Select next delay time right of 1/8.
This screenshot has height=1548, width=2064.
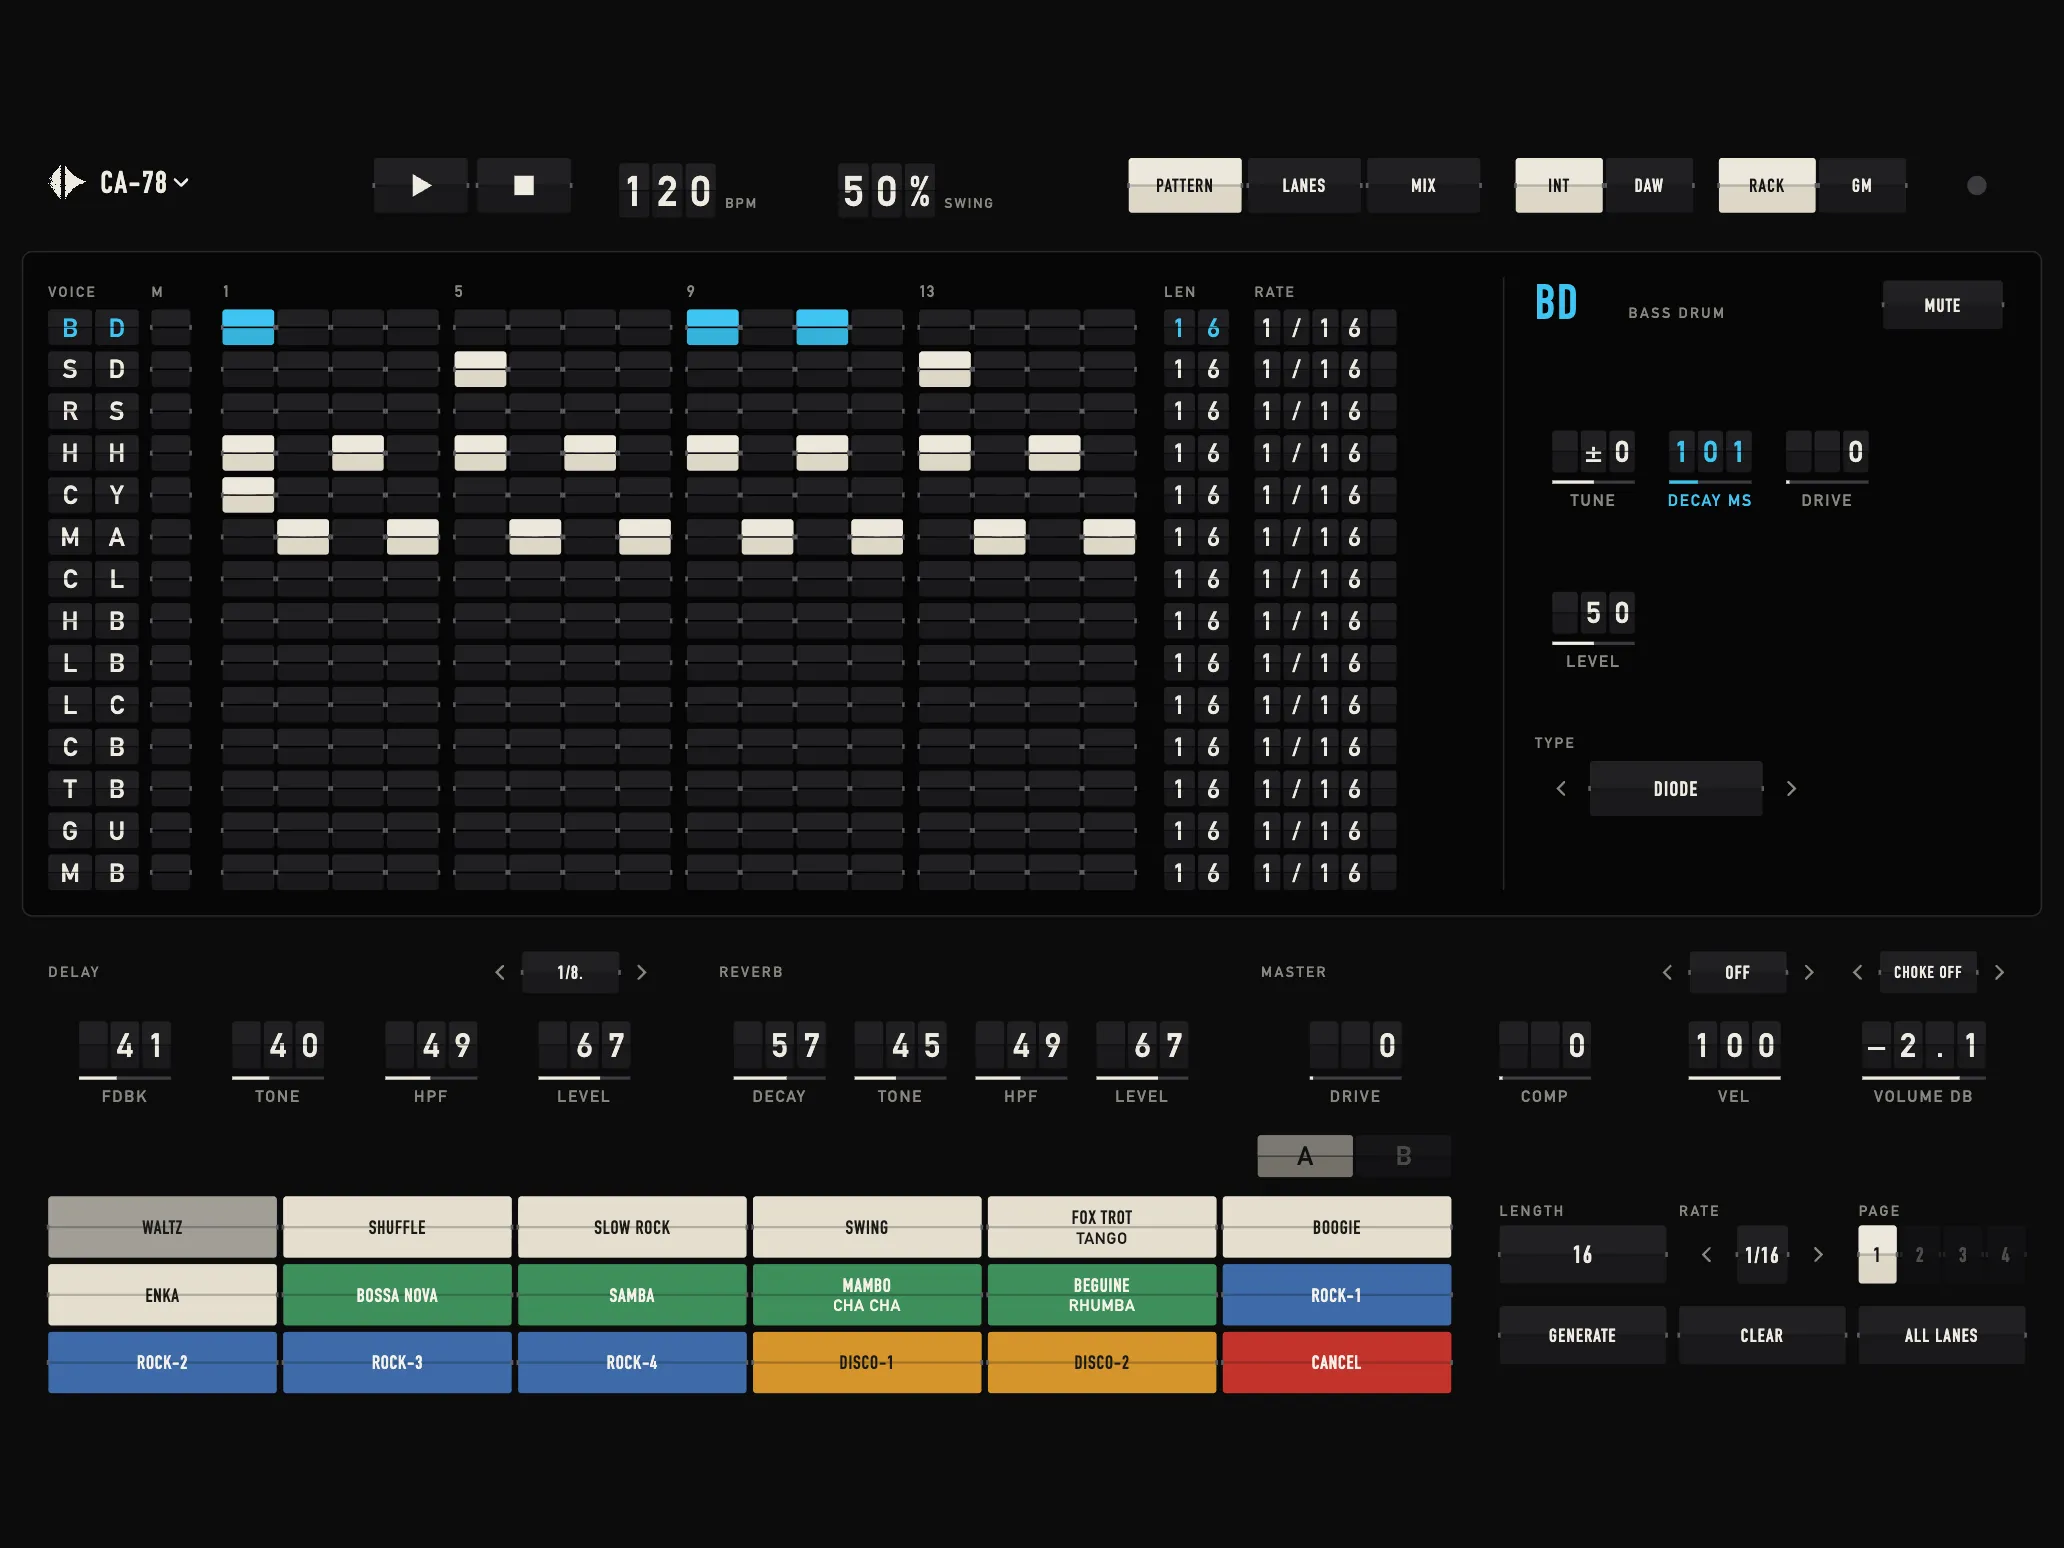(x=642, y=972)
